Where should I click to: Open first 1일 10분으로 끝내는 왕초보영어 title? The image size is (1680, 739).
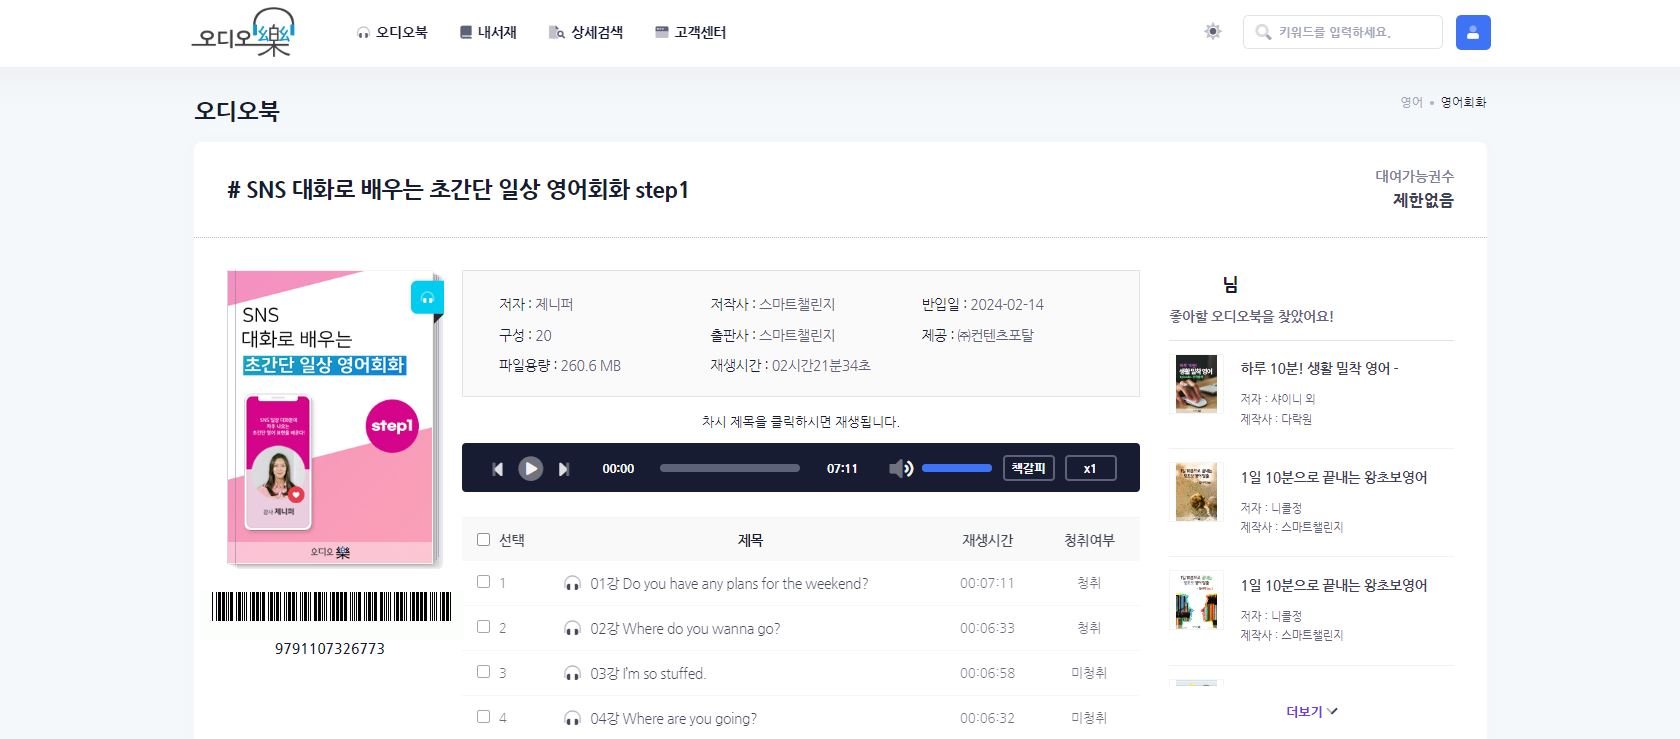tap(1334, 478)
